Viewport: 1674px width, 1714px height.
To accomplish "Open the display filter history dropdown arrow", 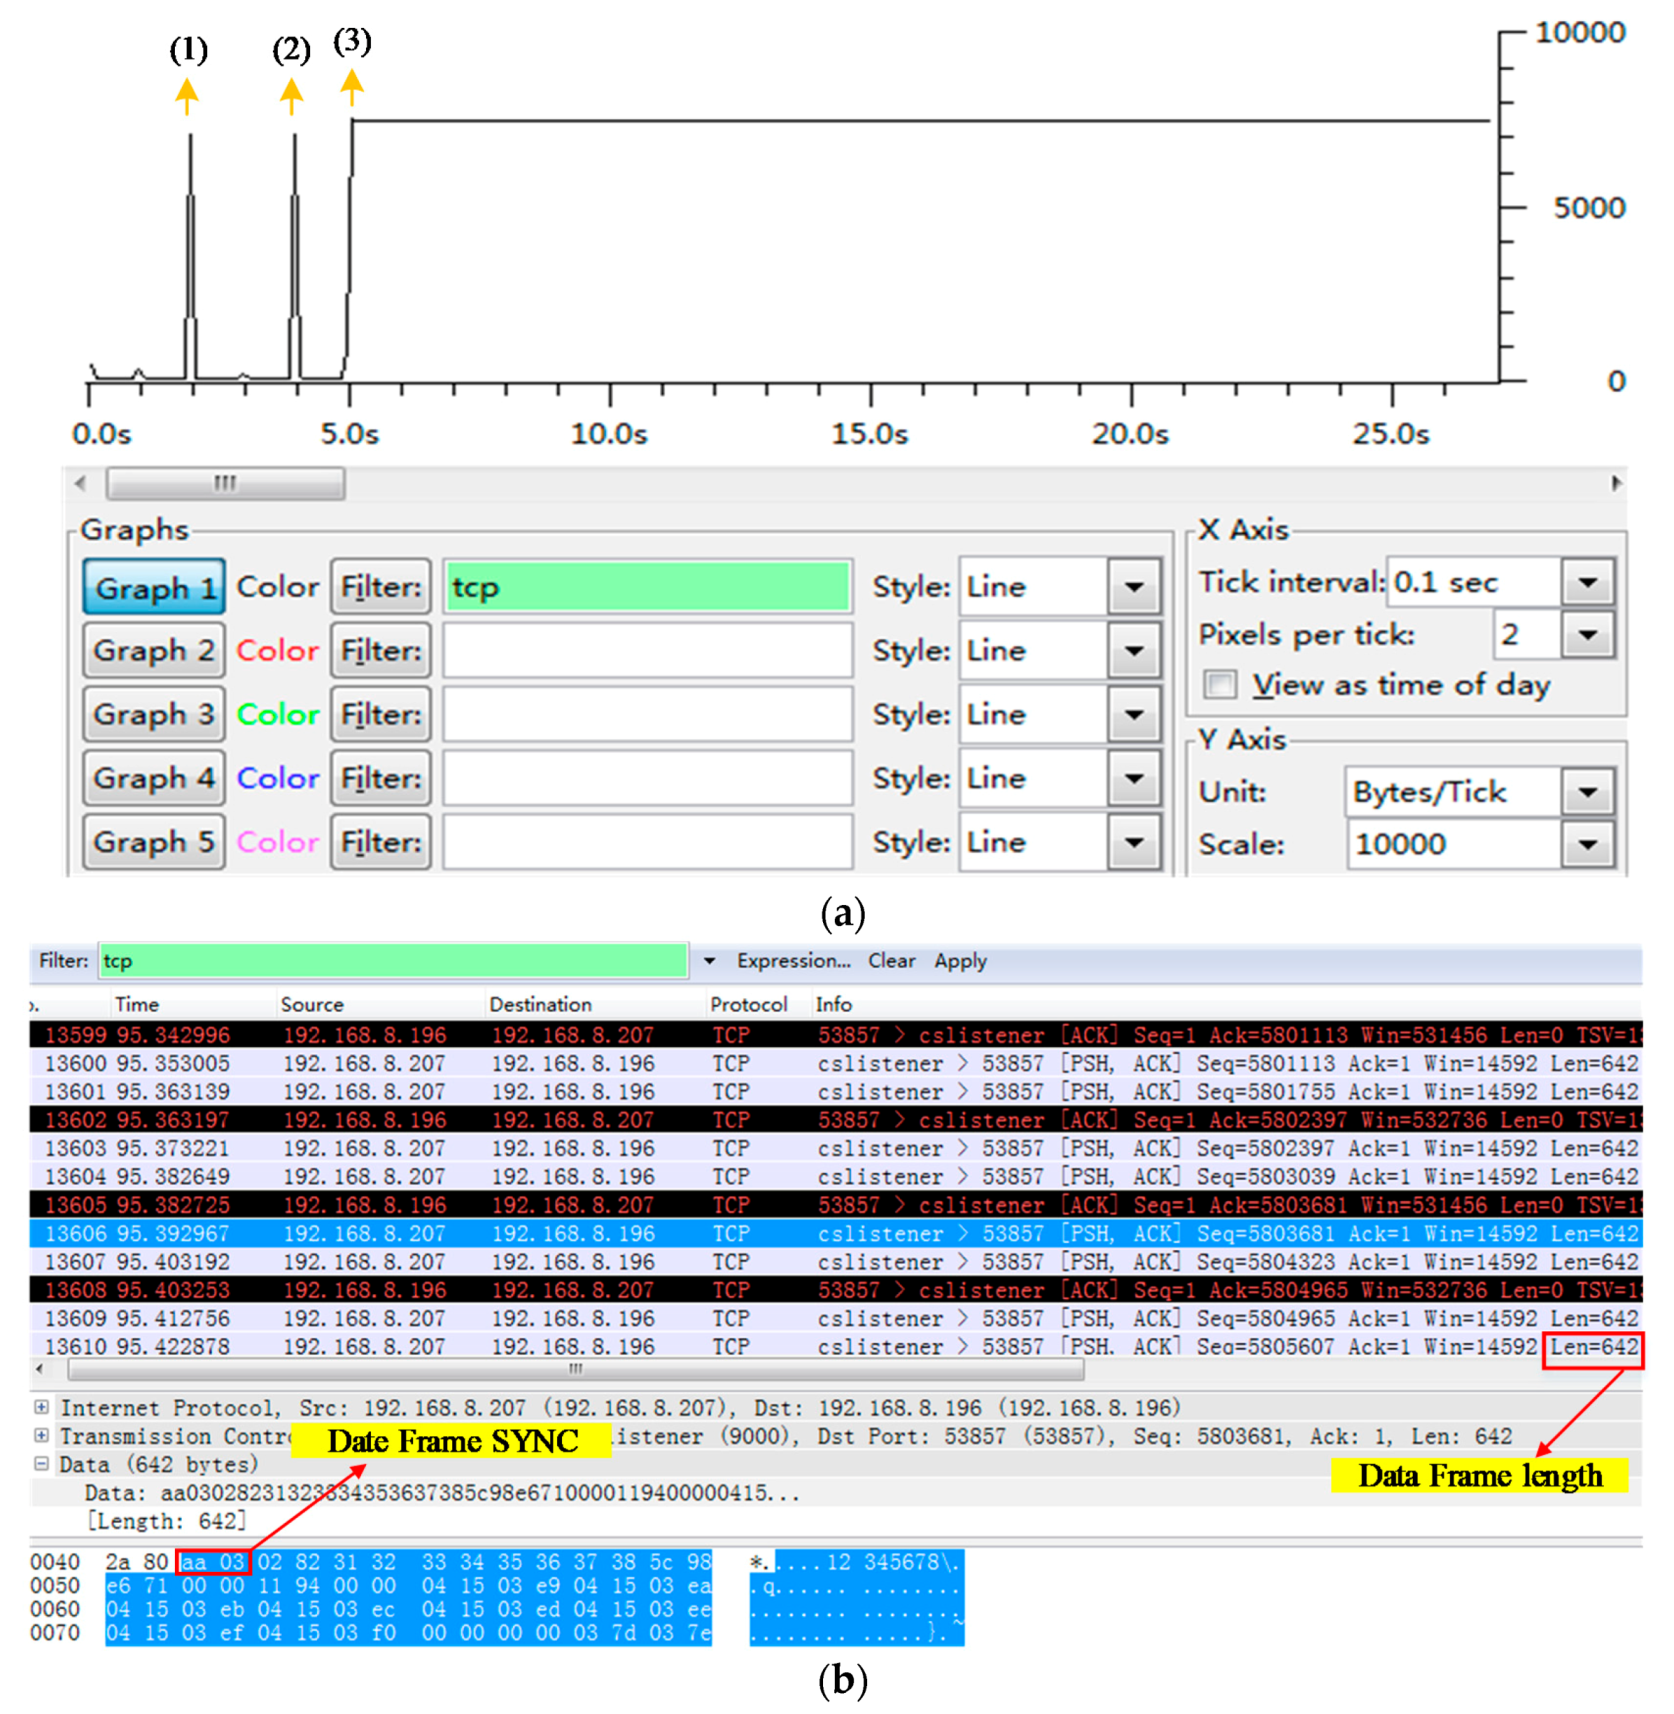I will [709, 961].
